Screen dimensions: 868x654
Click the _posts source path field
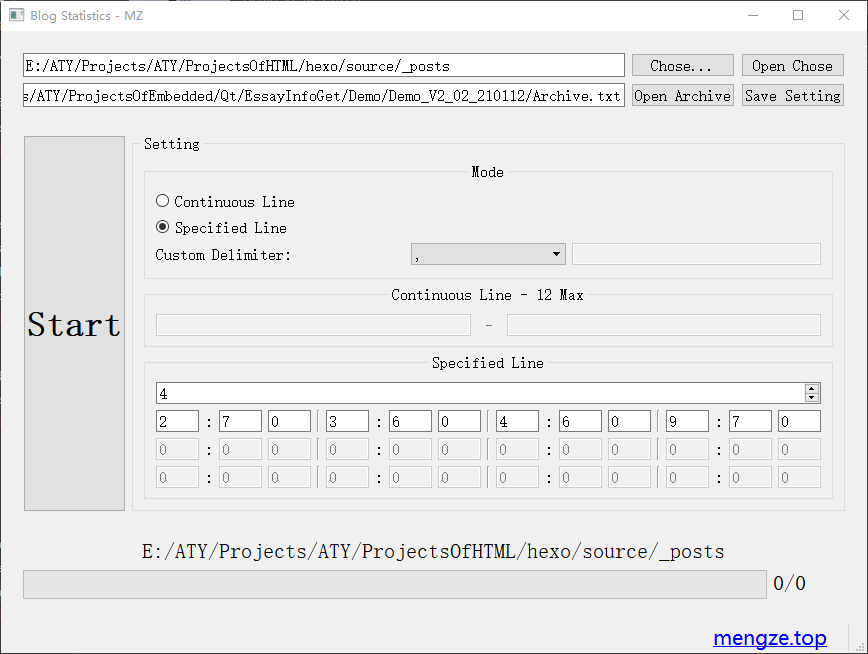coord(323,66)
